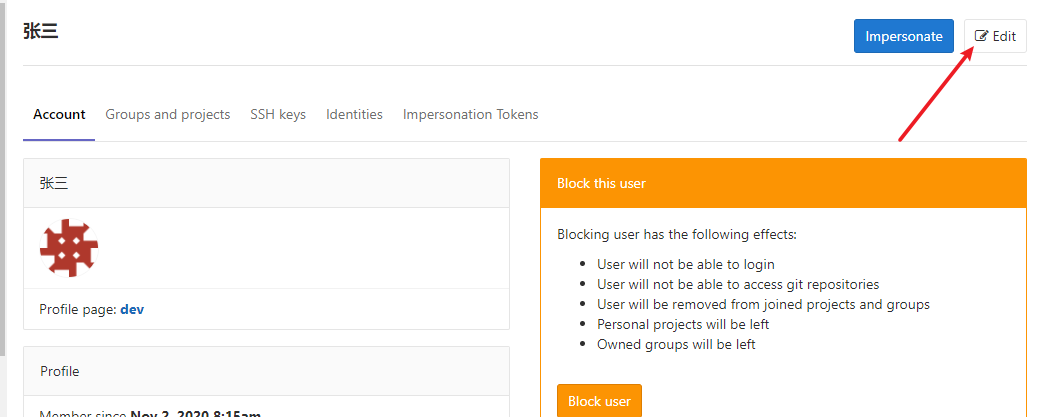
Task: Switch to Groups and projects tab
Action: (x=168, y=114)
